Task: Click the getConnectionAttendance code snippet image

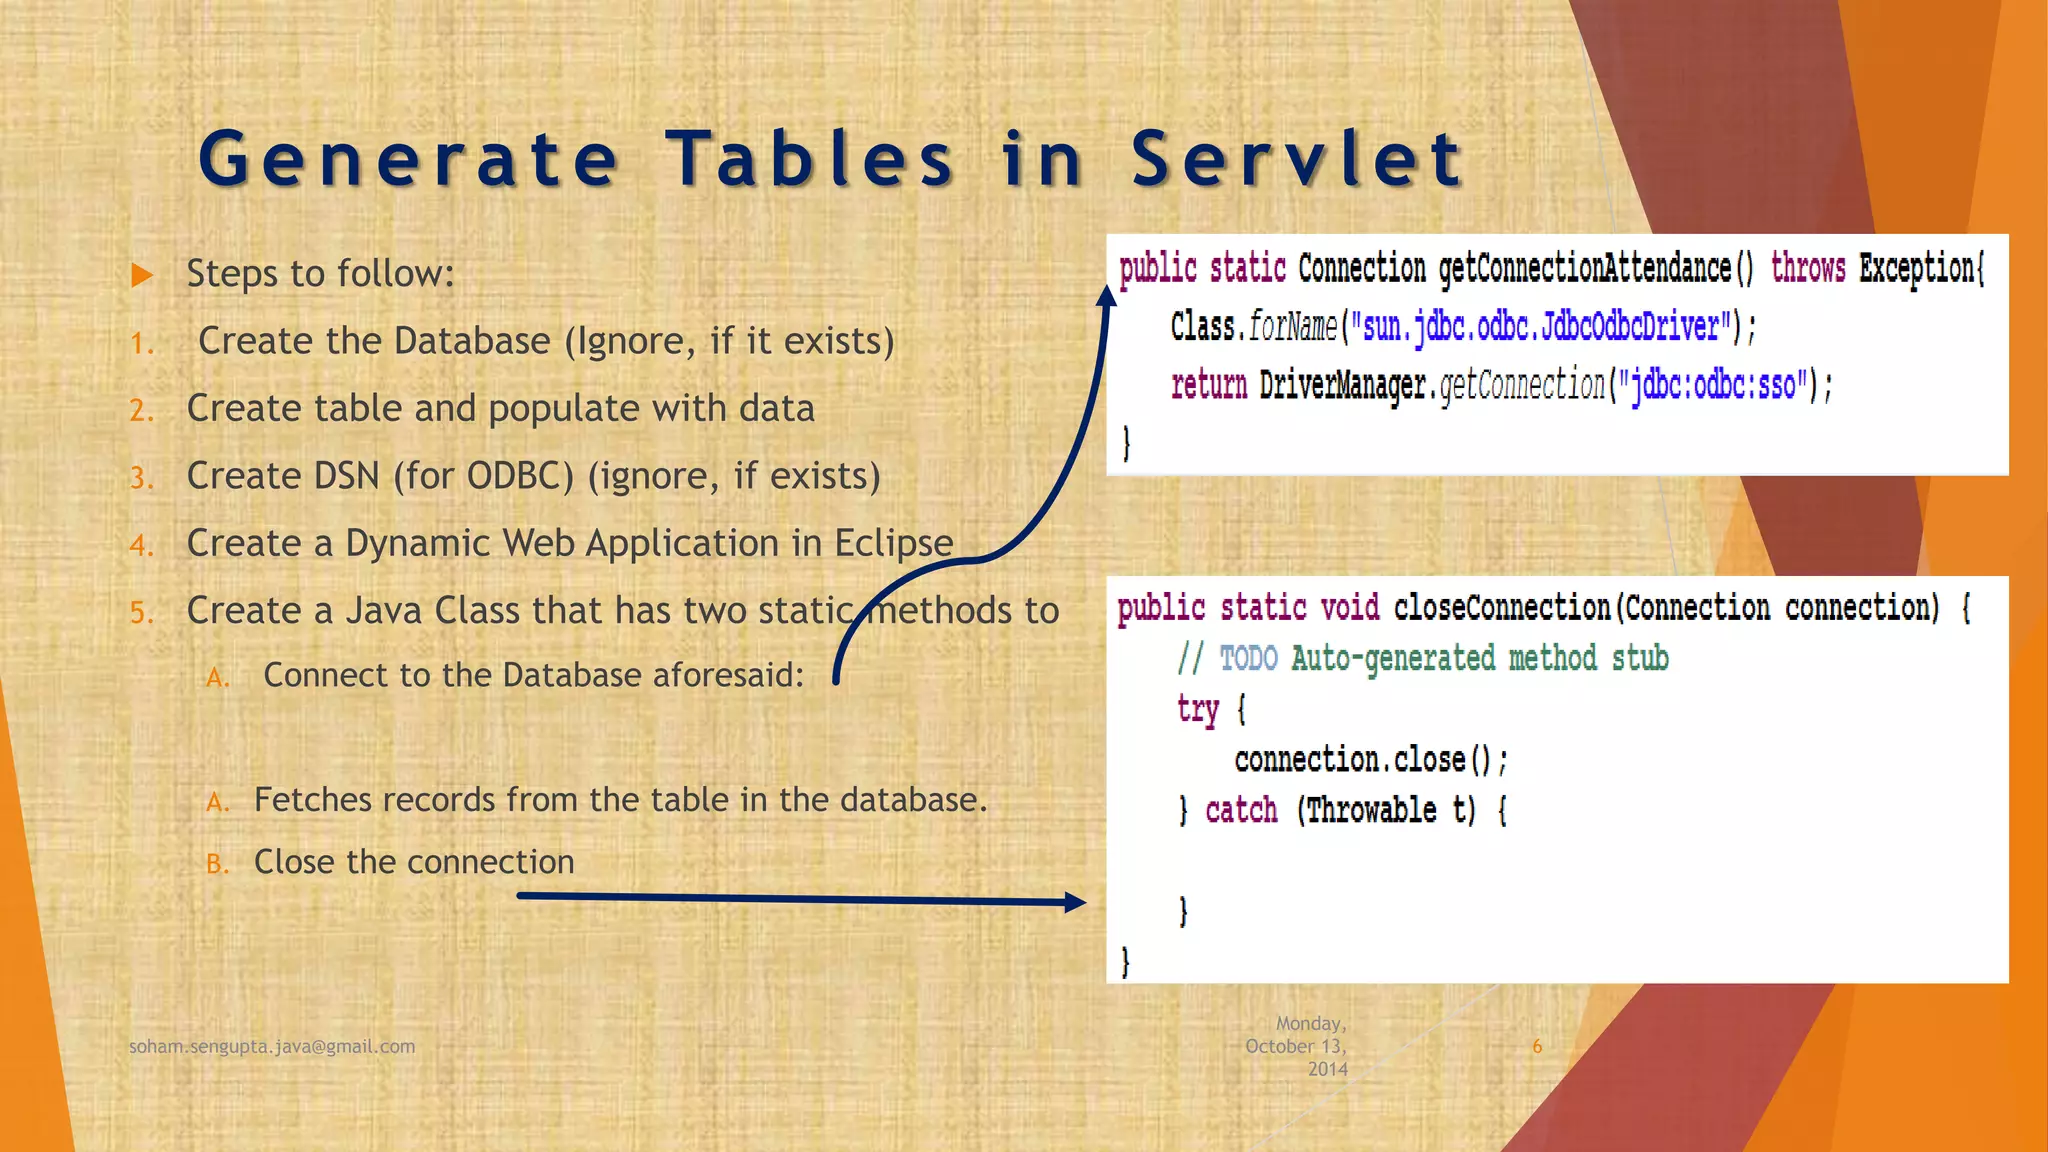Action: click(x=1557, y=355)
